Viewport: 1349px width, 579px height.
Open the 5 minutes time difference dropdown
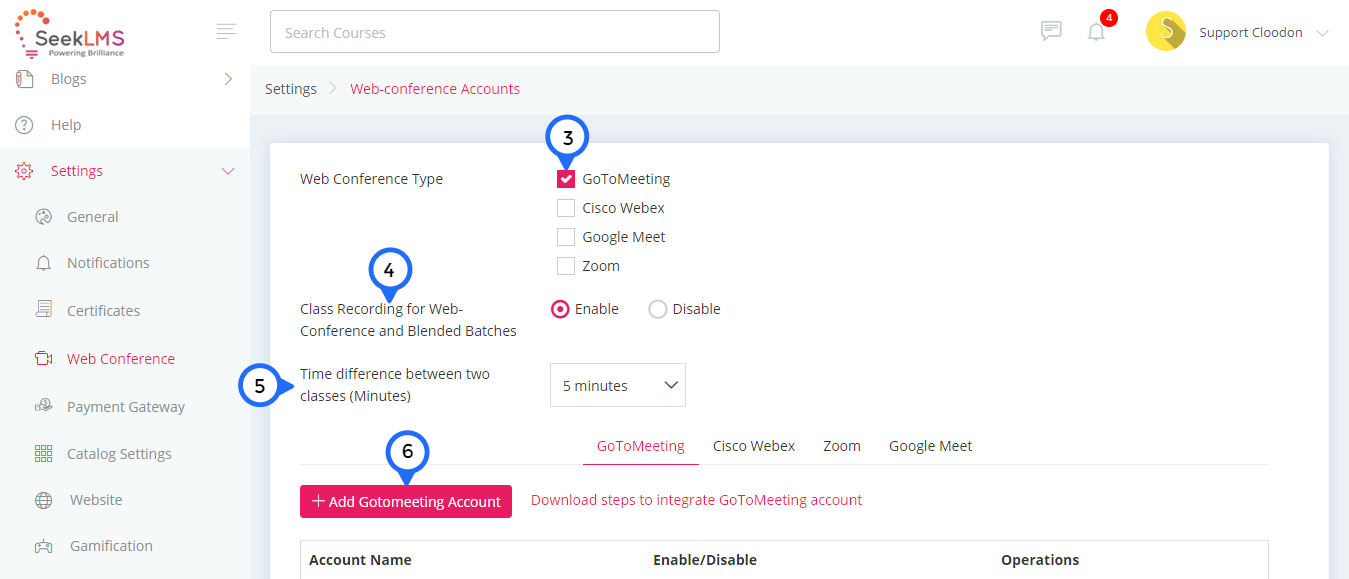tap(618, 385)
